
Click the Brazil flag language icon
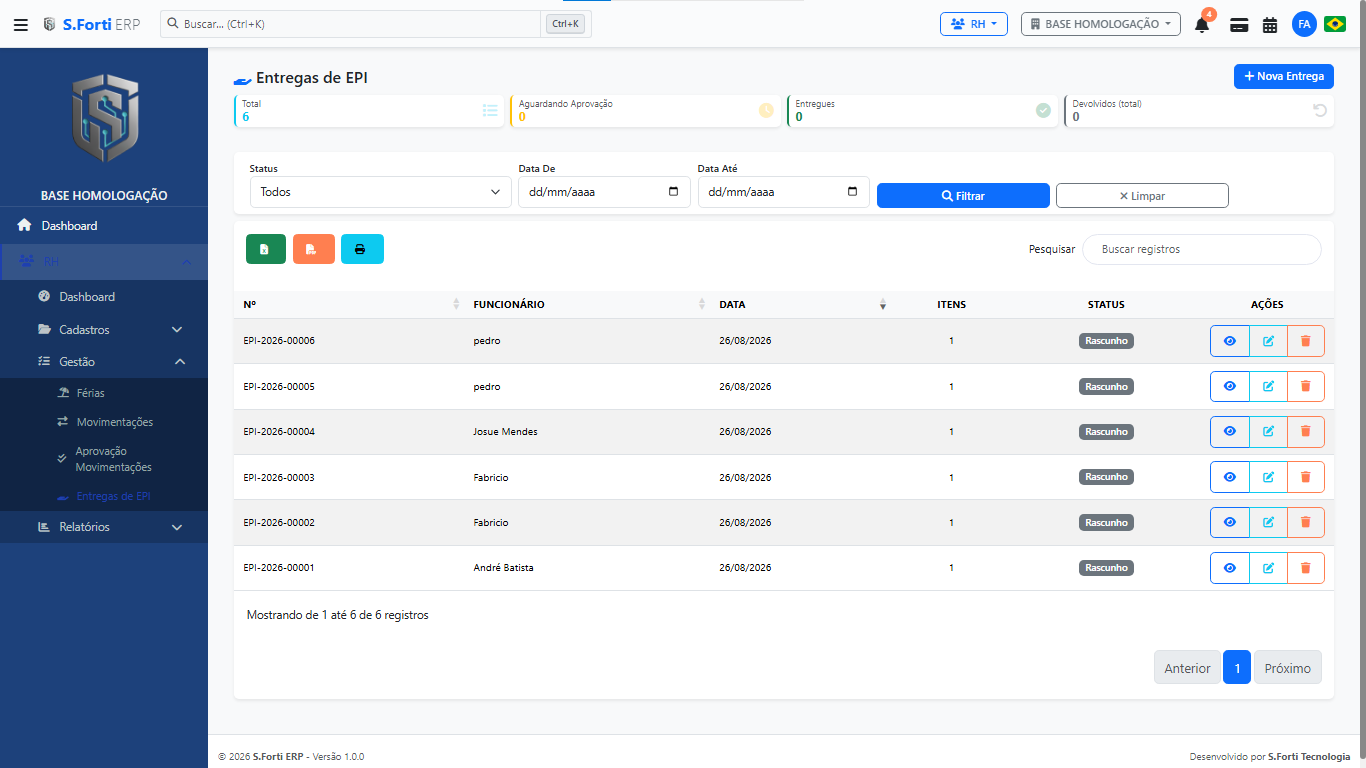click(1335, 24)
